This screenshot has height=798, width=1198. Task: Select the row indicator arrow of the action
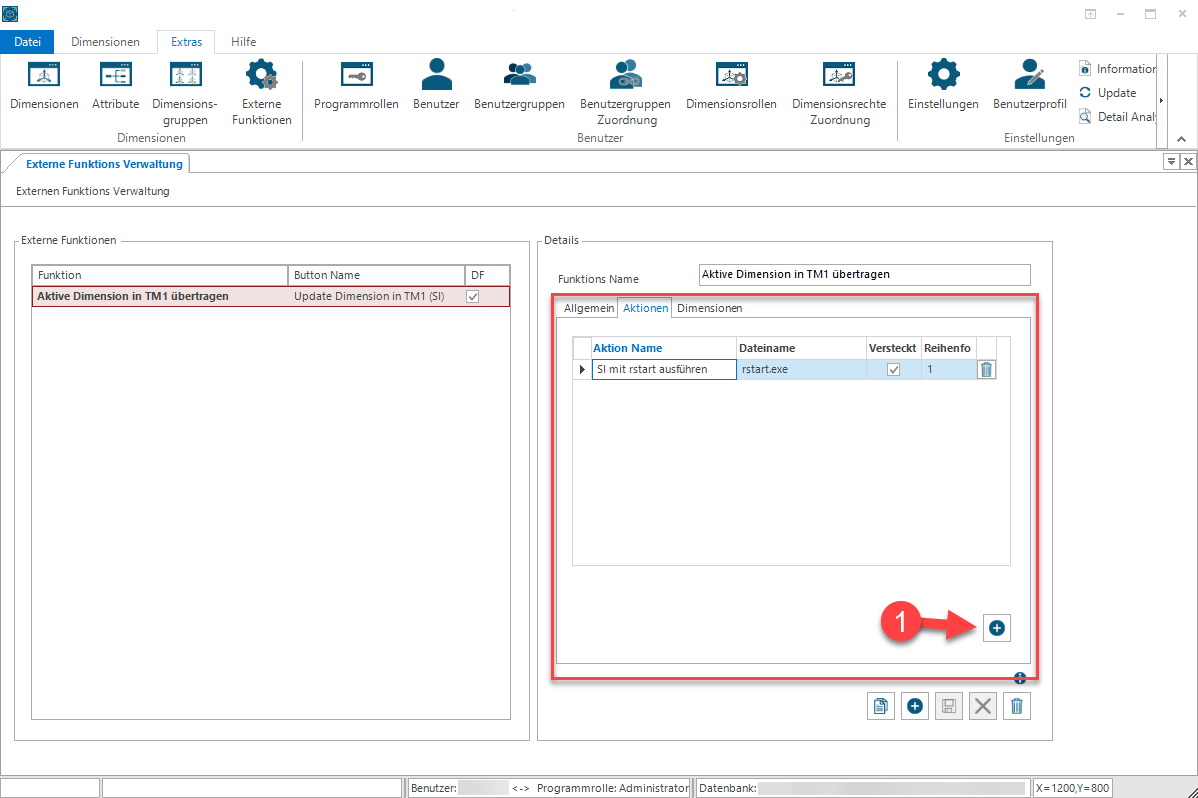582,369
